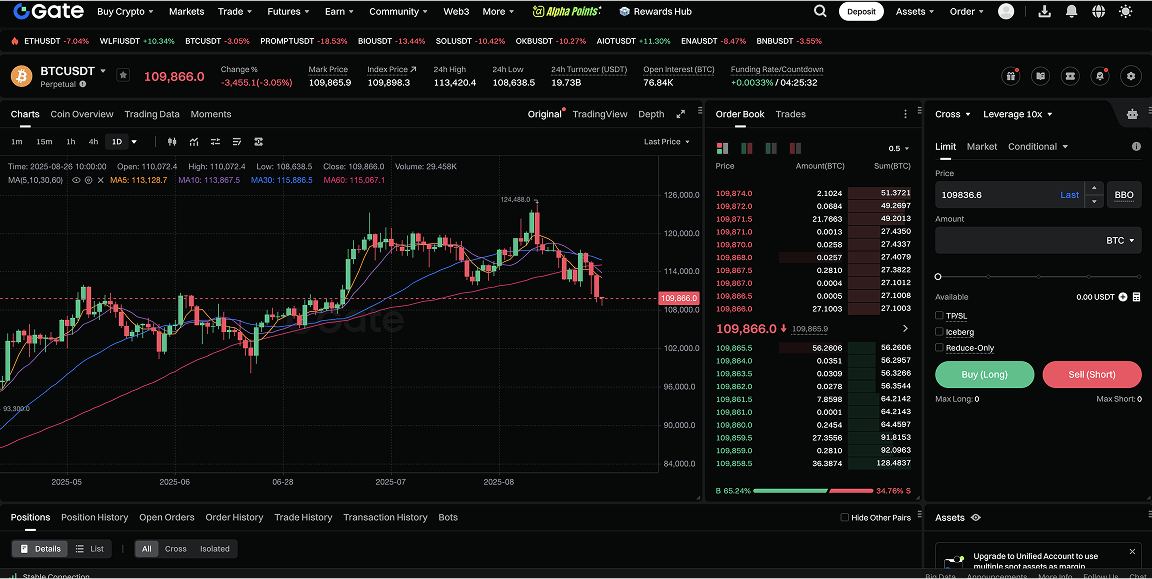Image resolution: width=1152 pixels, height=579 pixels.
Task: Toggle MA indicator visibility eye icon
Action: [76, 180]
